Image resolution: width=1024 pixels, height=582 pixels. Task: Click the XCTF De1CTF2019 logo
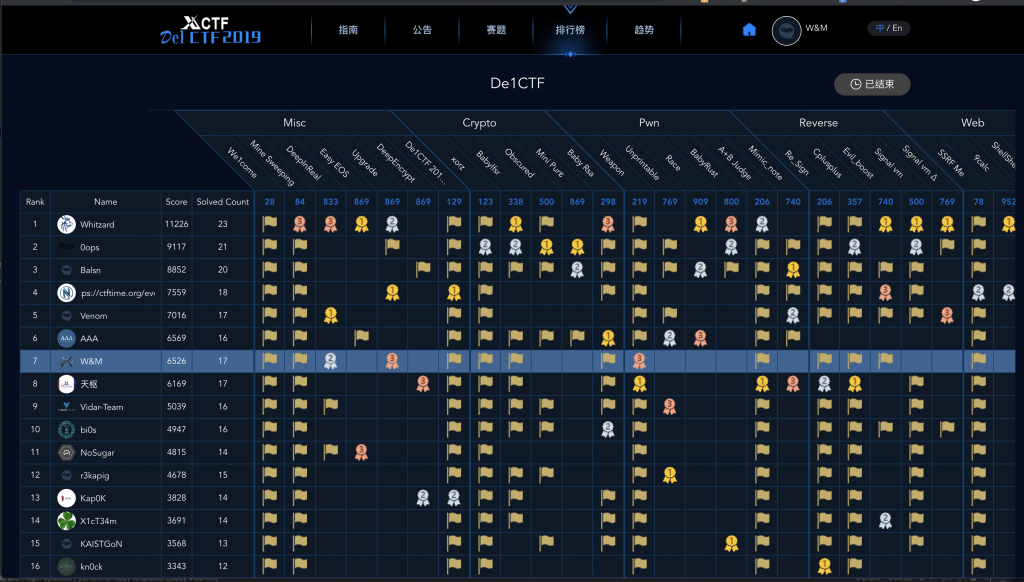pyautogui.click(x=210, y=30)
